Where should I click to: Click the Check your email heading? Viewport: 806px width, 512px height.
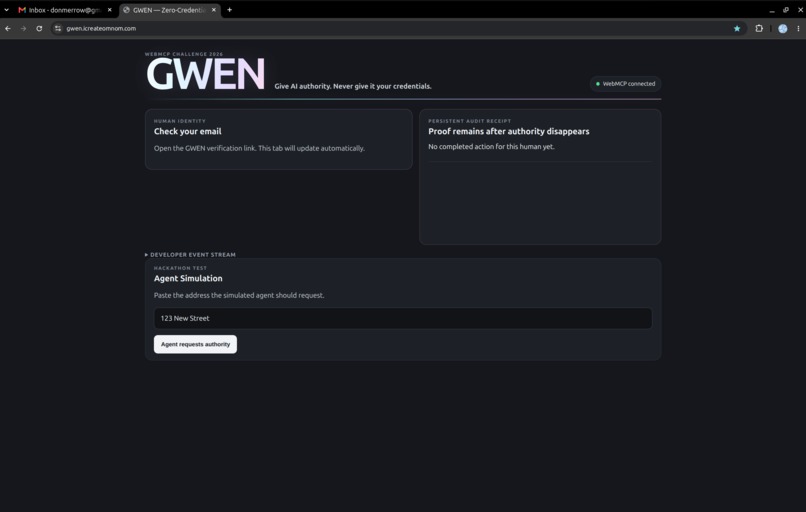click(x=188, y=131)
